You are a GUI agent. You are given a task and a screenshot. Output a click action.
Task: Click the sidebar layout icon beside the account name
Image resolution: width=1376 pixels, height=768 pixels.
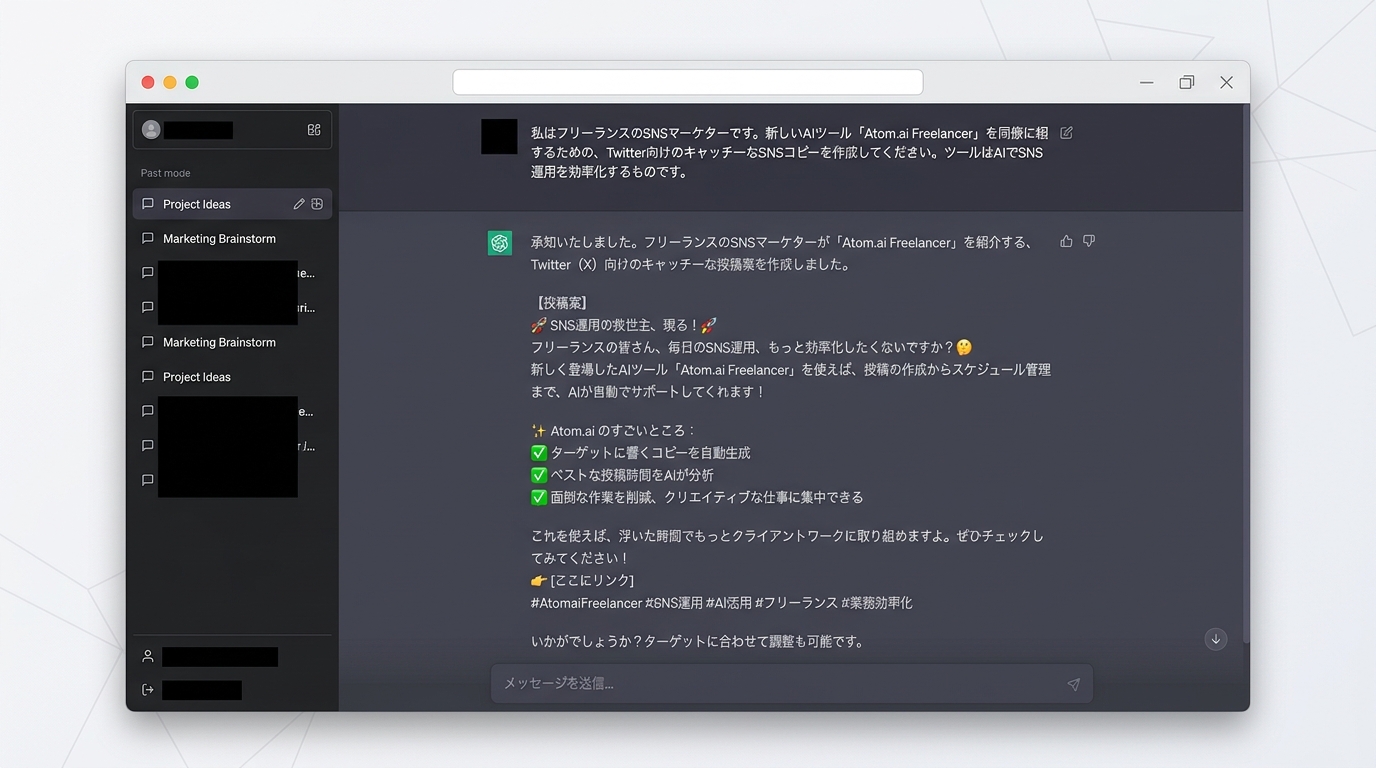(x=314, y=130)
